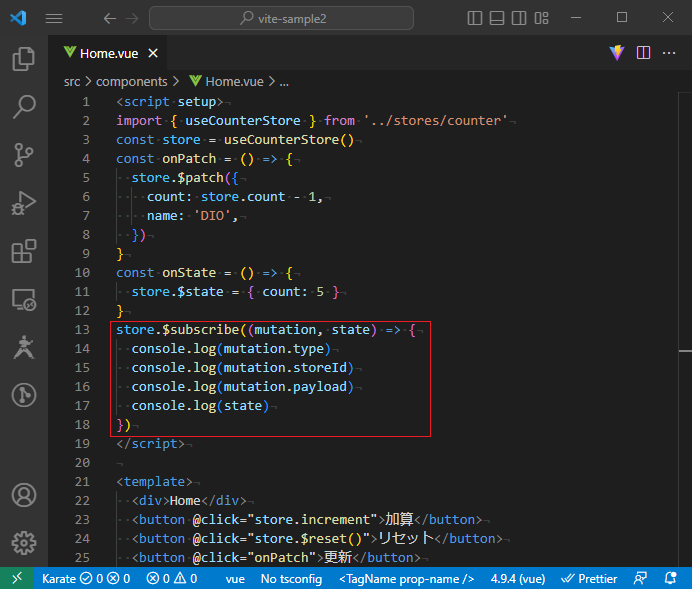Click the vite-sample2 command center search
692x589 pixels.
282,19
